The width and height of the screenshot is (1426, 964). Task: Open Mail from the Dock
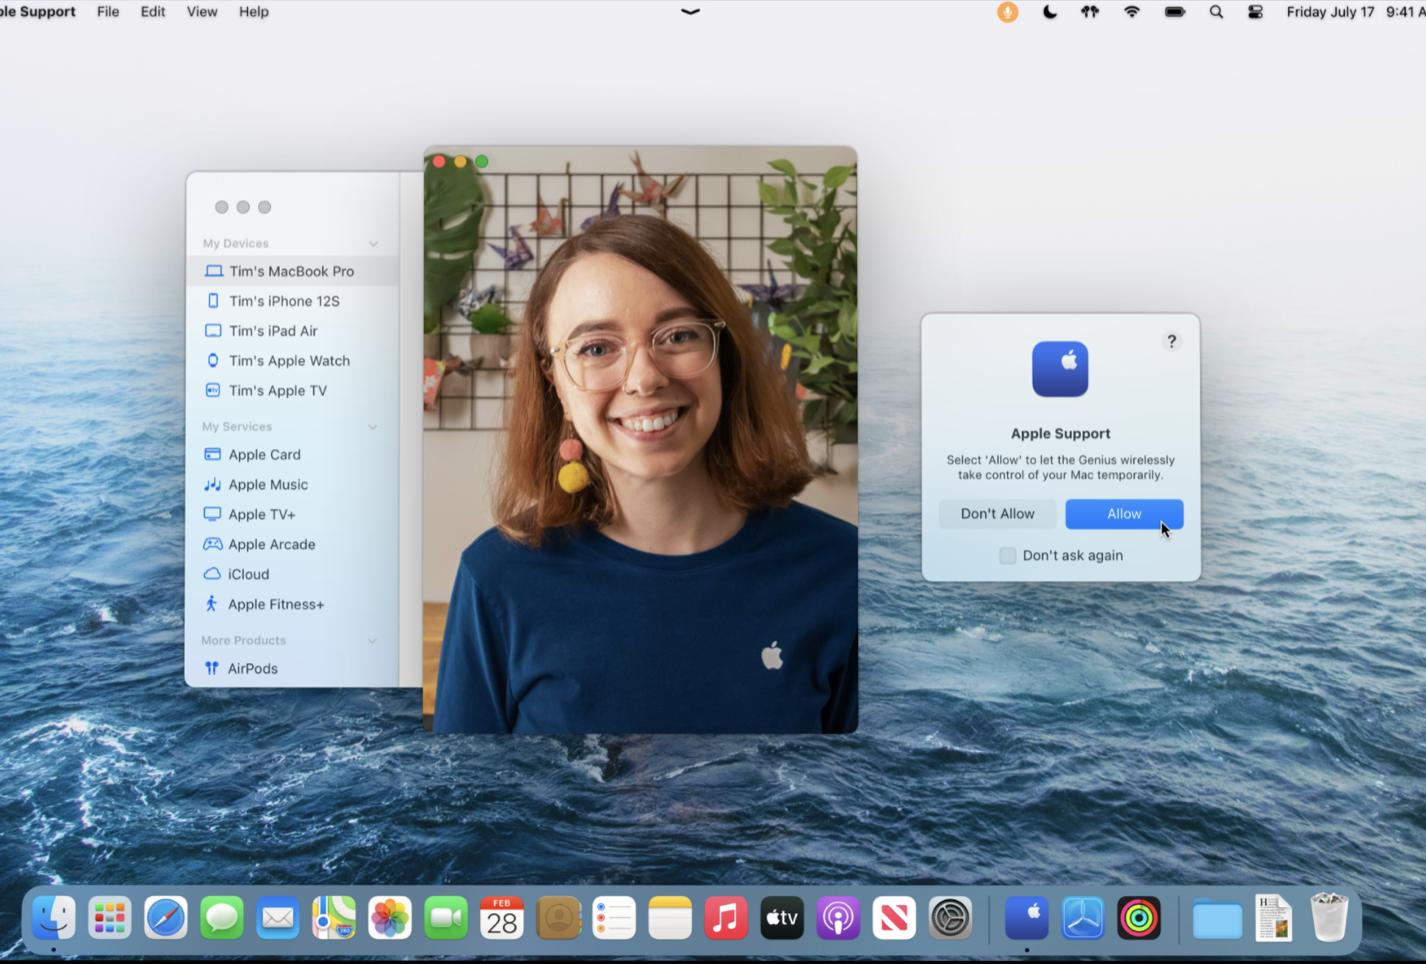(x=278, y=917)
